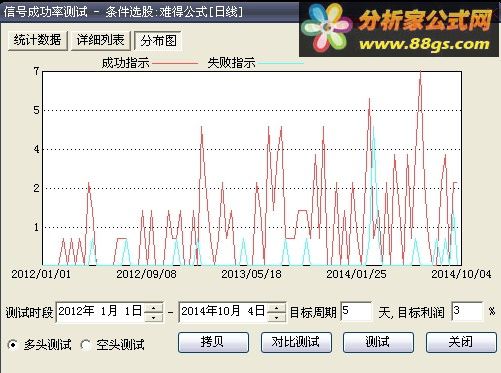501x373 pixels.
Task: Start the test with 测试 button
Action: click(x=378, y=342)
